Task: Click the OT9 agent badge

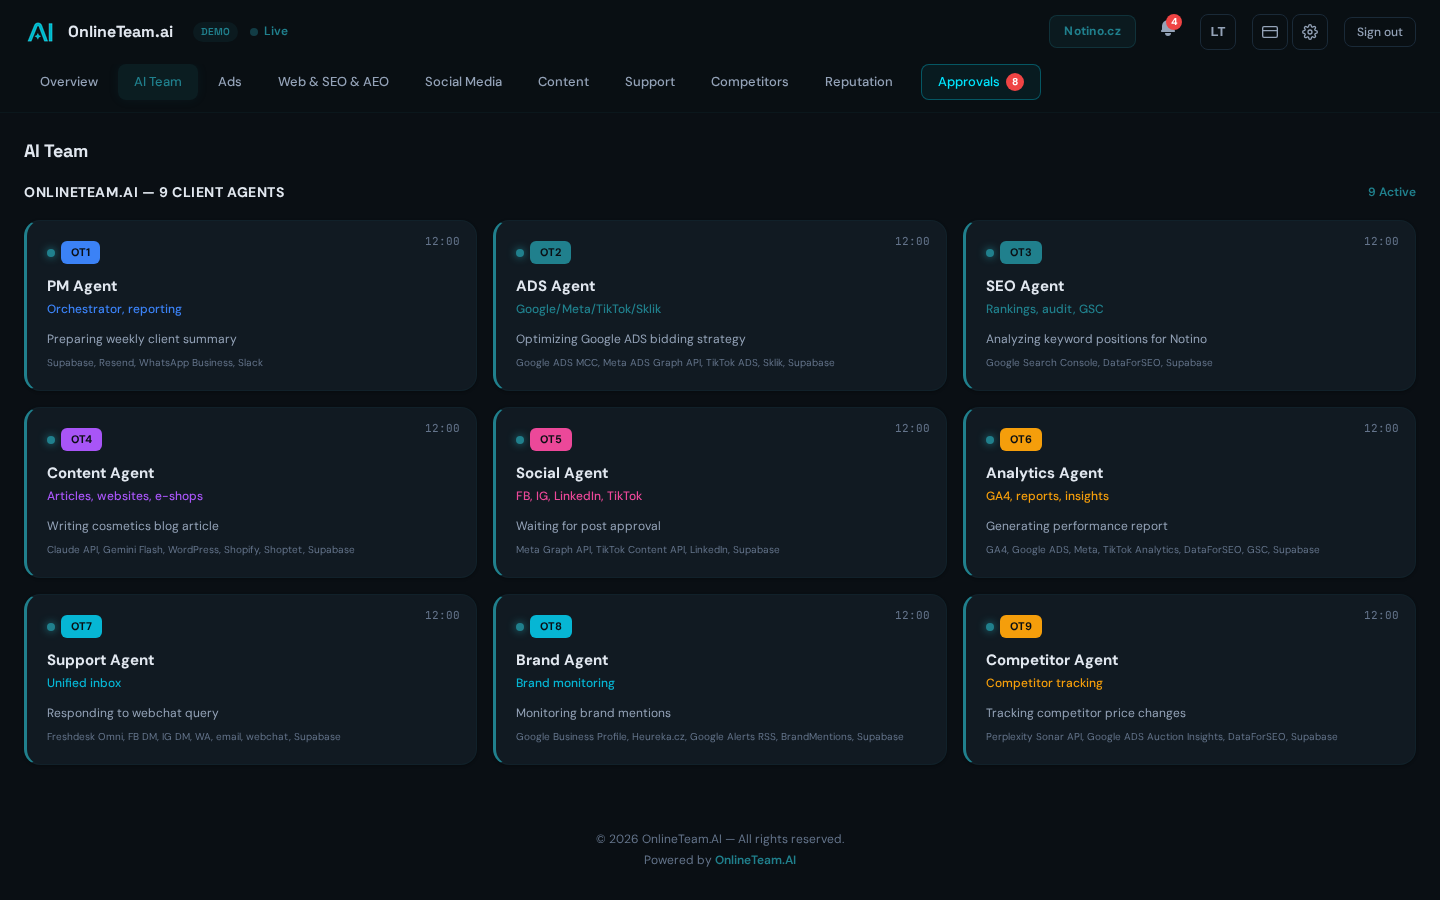Action: coord(1020,627)
